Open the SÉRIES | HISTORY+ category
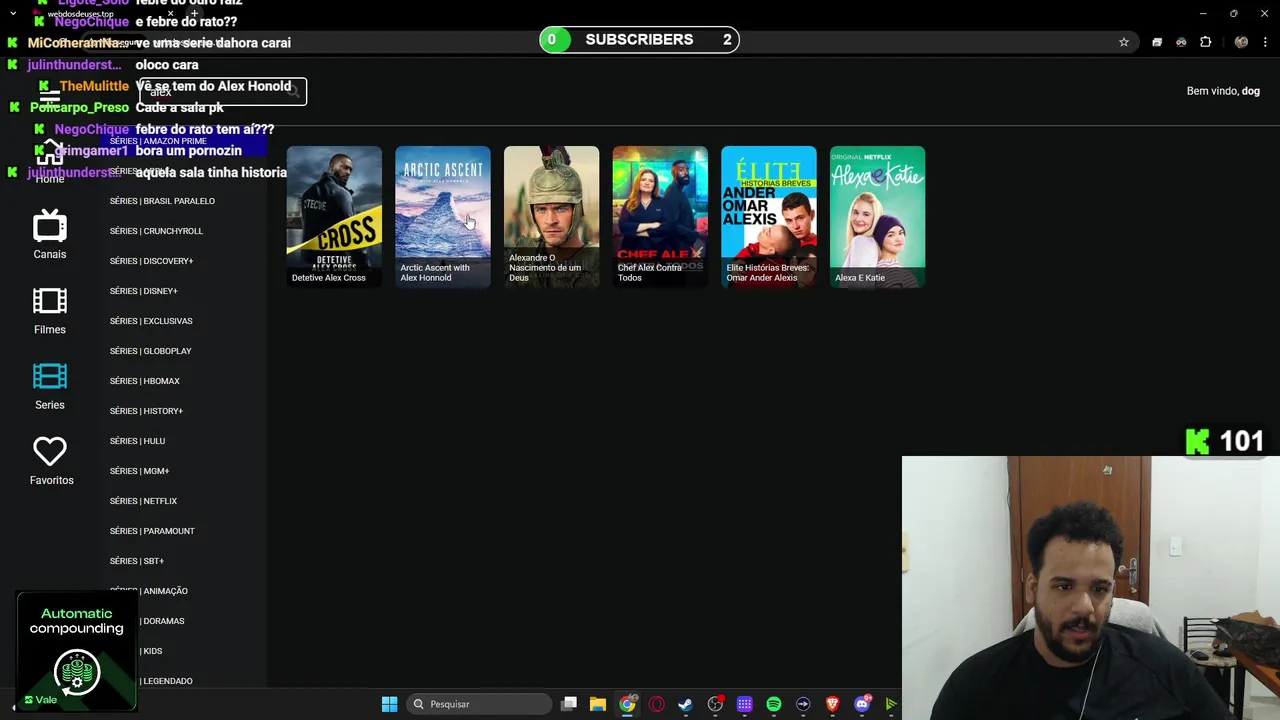 (x=146, y=411)
